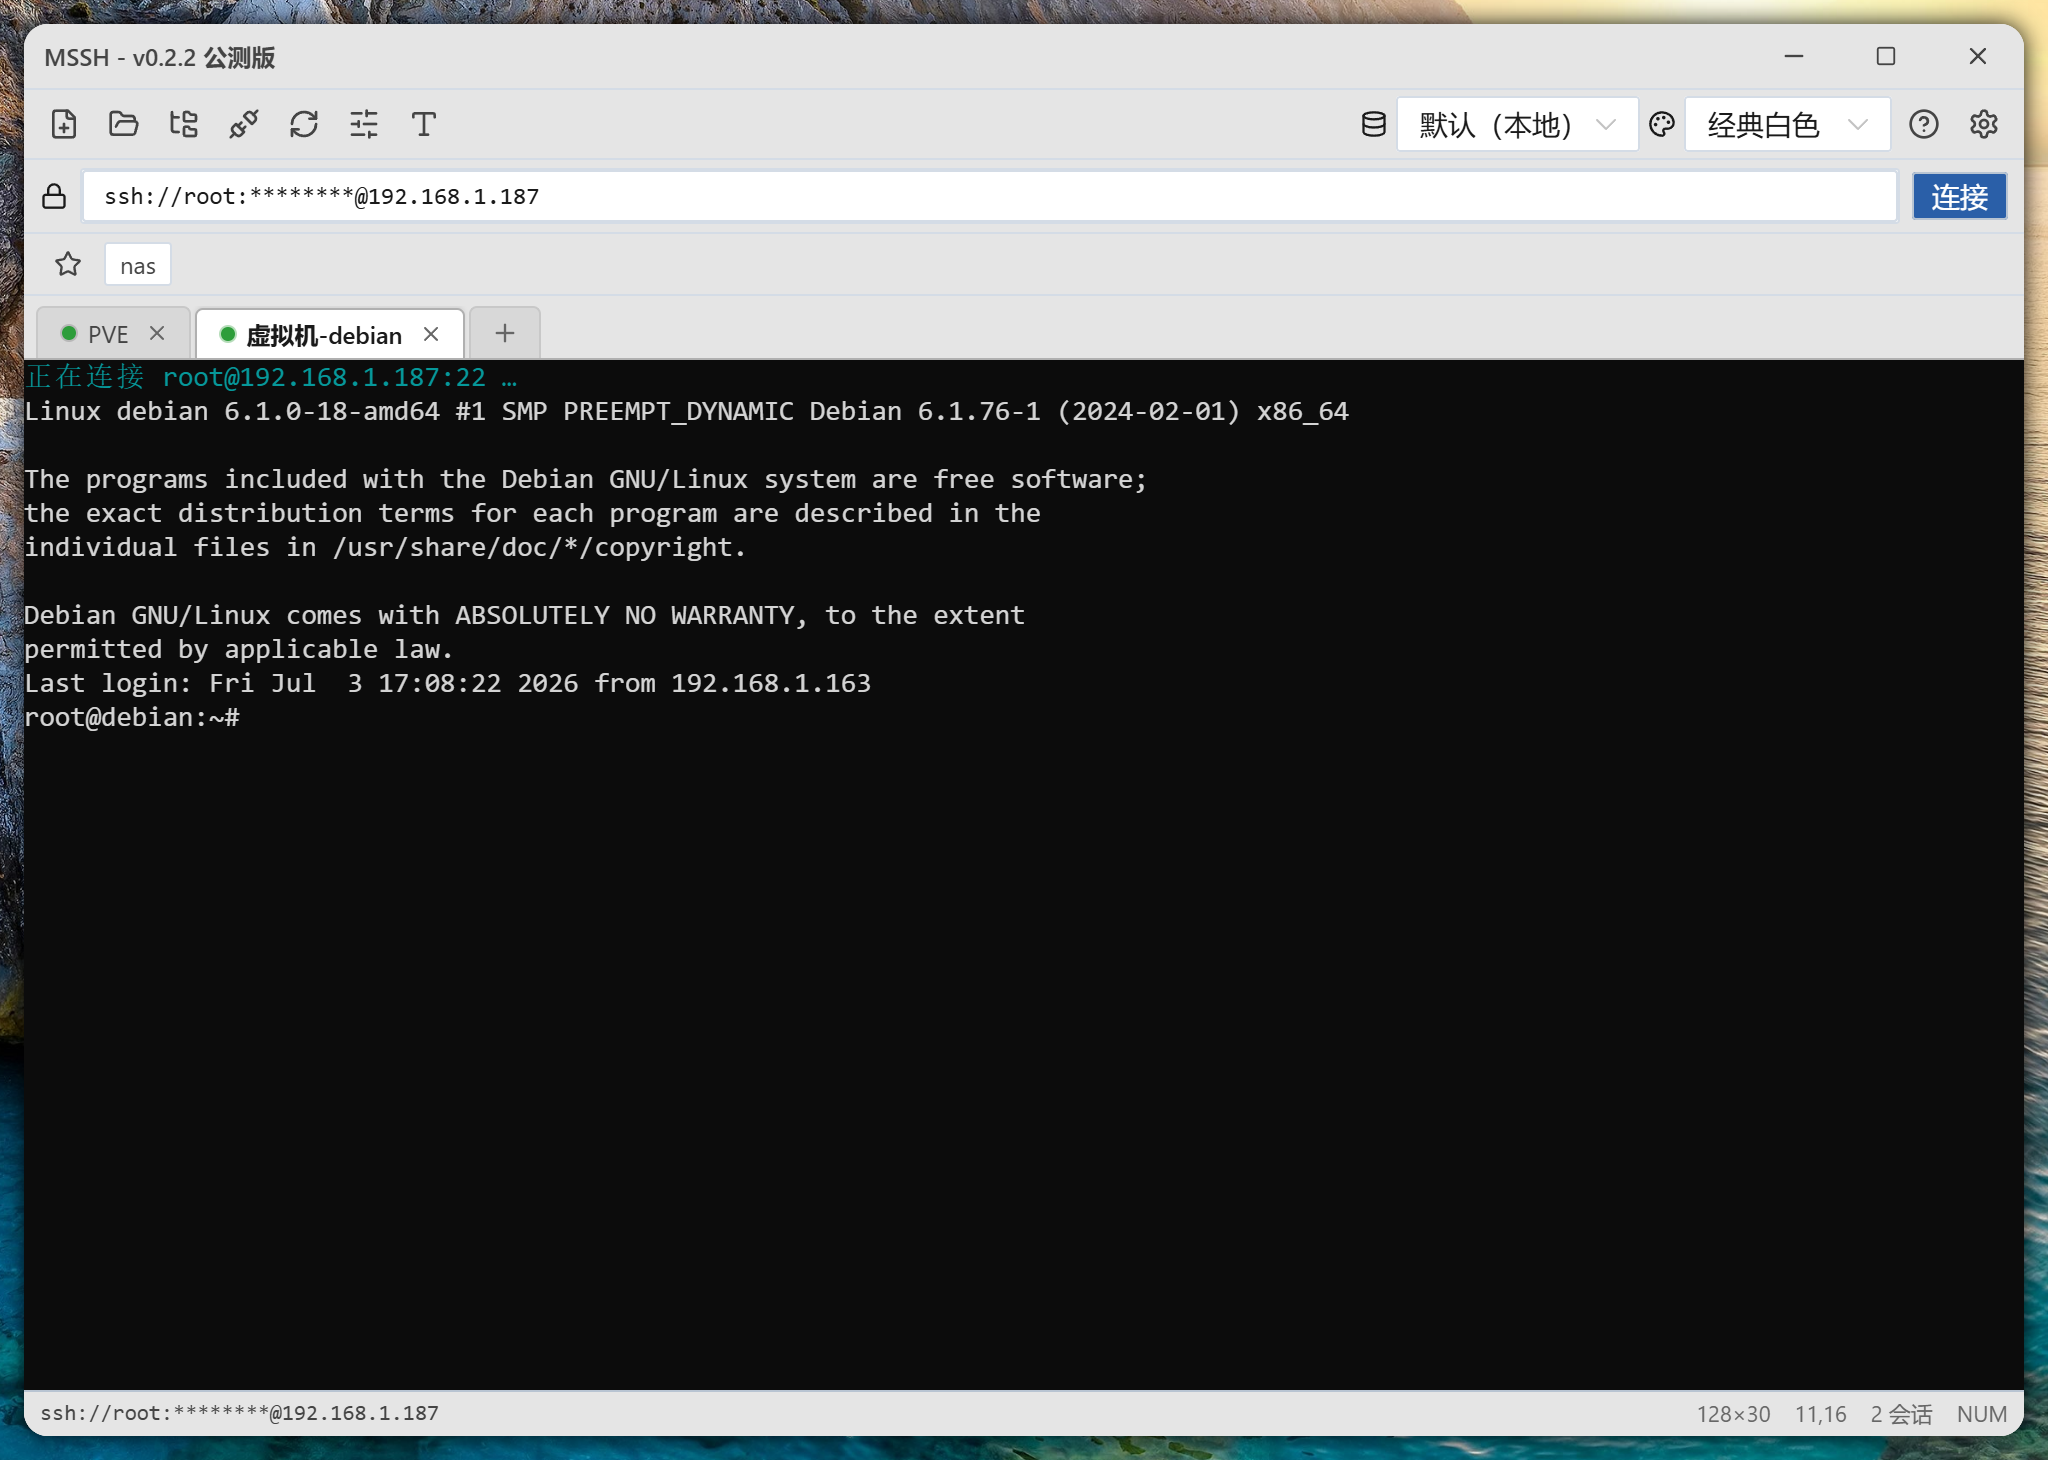Click the color palette theme icon

click(x=1662, y=124)
